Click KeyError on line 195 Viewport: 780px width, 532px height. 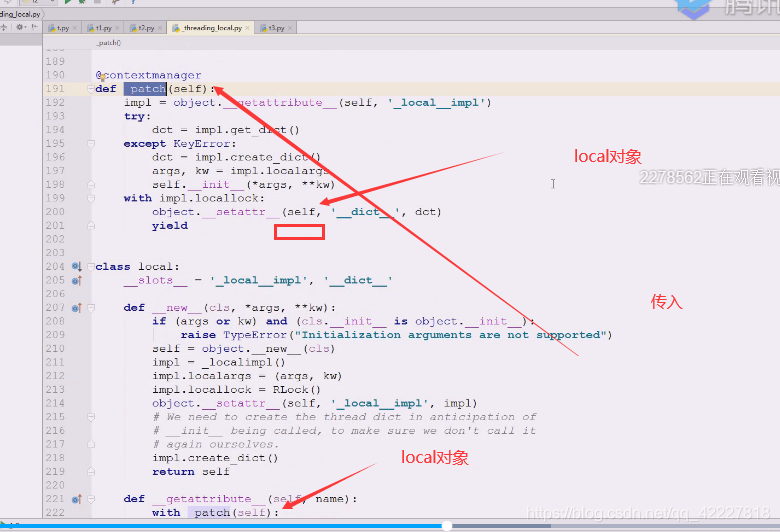point(201,144)
